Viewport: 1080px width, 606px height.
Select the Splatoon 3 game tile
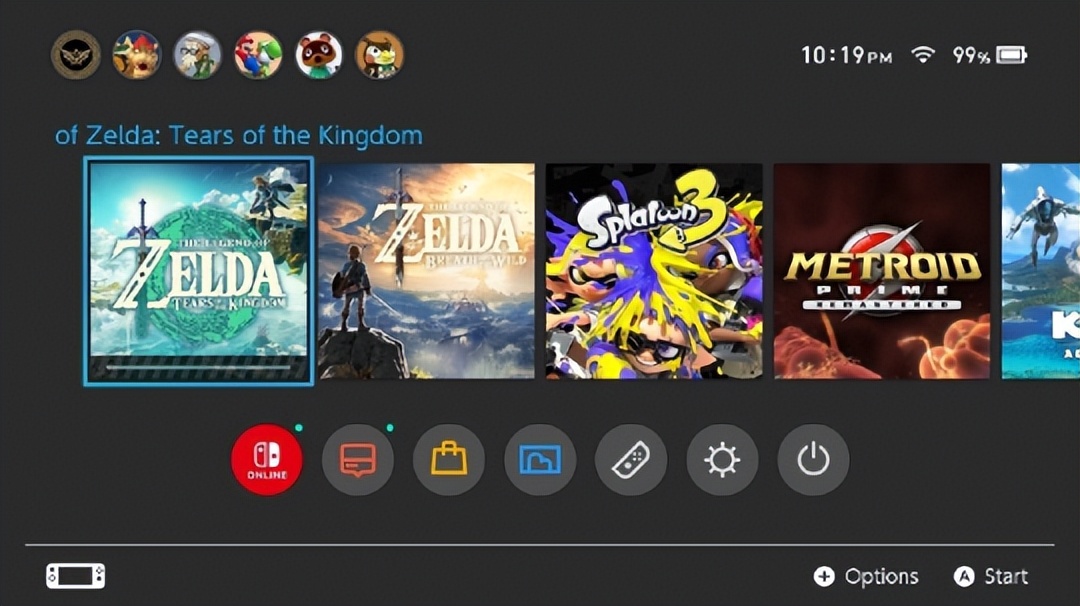coord(654,271)
